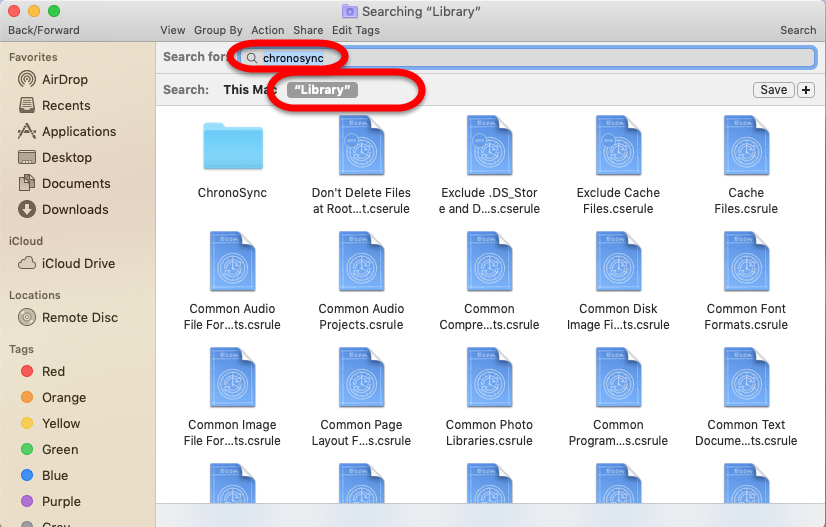The width and height of the screenshot is (826, 527).
Task: Open the Group By toolbar menu
Action: [218, 30]
